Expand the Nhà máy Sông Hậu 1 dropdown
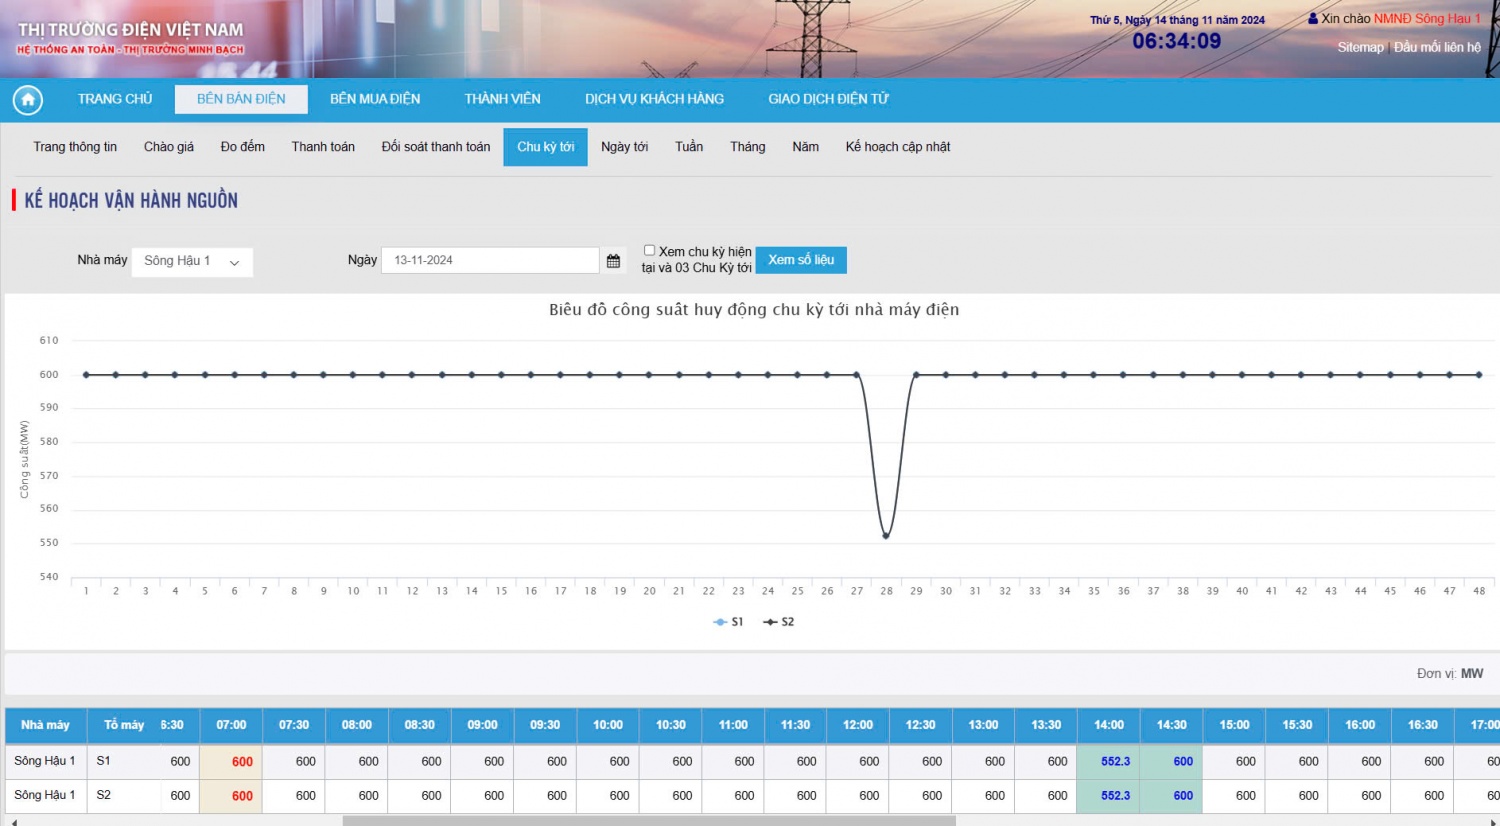The width and height of the screenshot is (1500, 826). [192, 262]
